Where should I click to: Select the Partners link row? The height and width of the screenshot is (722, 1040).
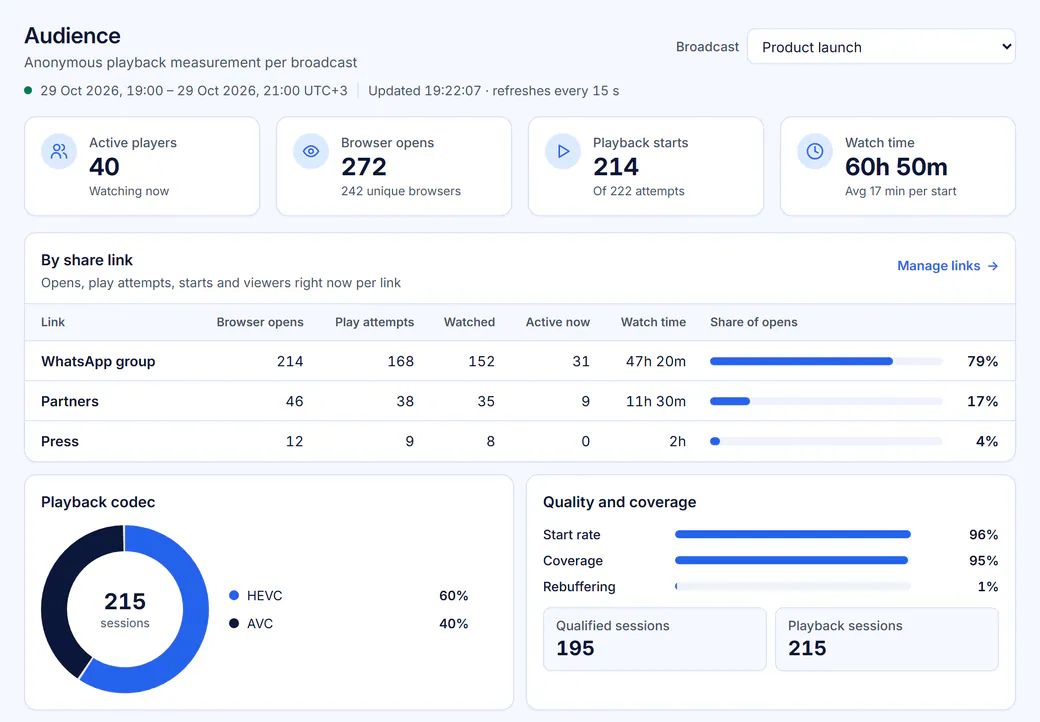click(520, 401)
